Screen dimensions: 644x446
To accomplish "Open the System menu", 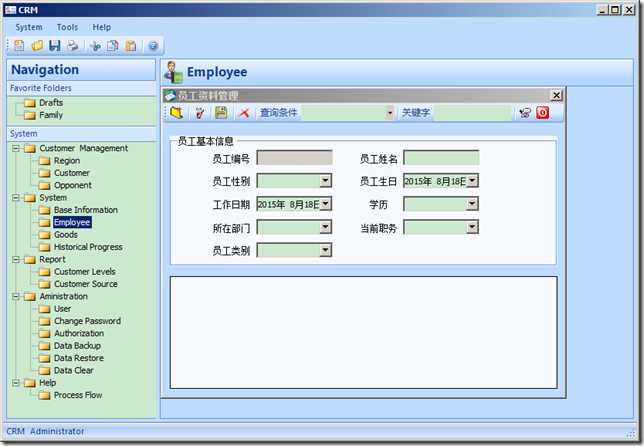I will 29,27.
